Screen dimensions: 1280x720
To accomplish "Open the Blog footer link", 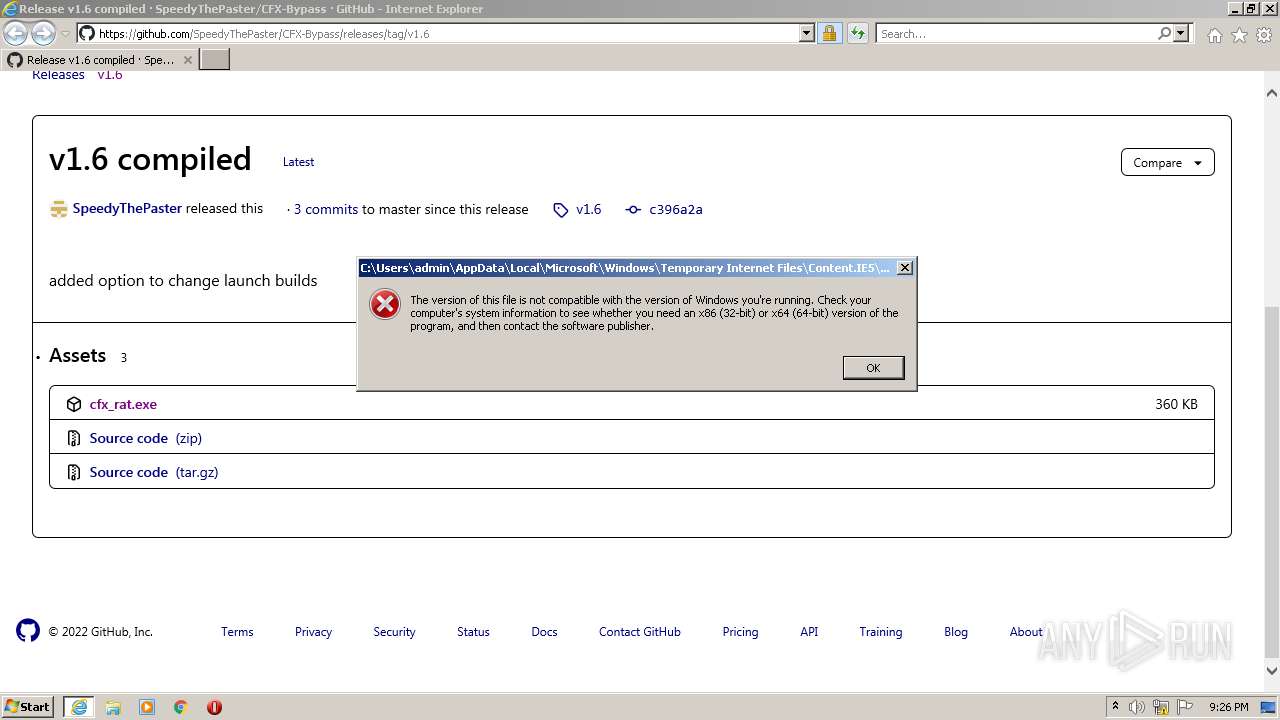I will click(x=956, y=632).
